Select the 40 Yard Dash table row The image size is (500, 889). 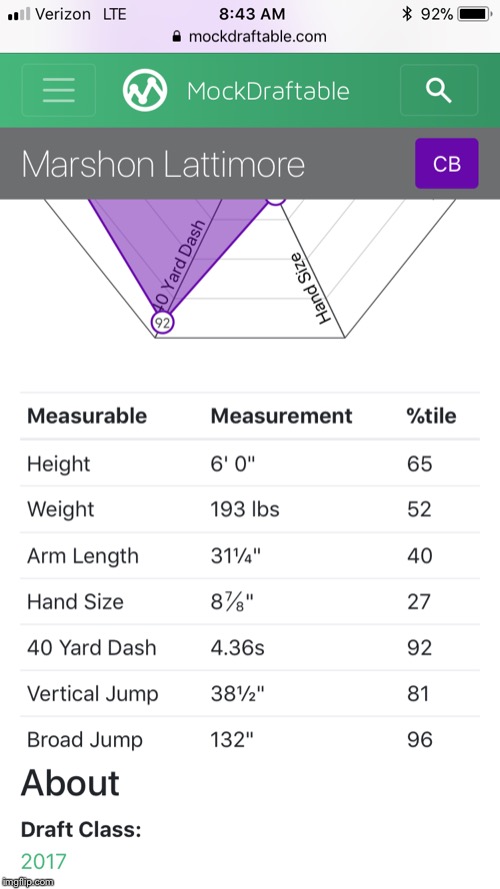250,647
